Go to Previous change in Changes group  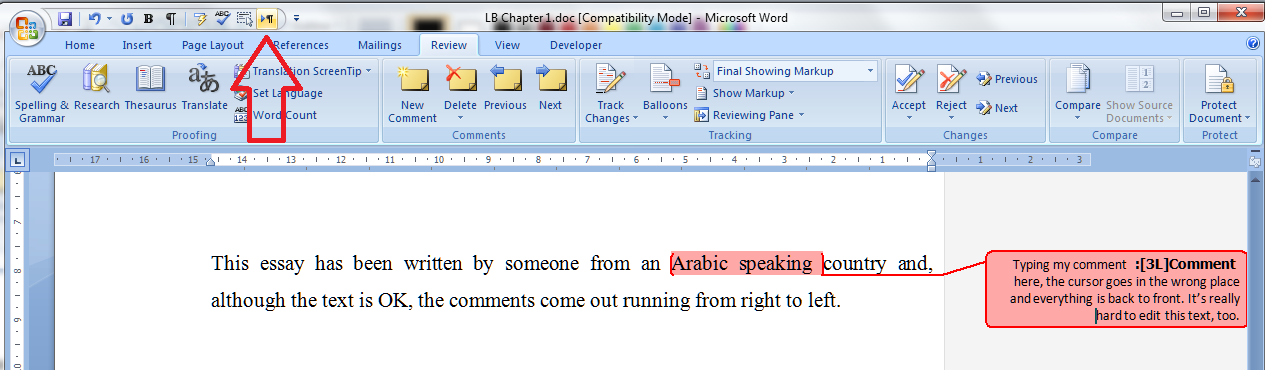pos(1007,79)
